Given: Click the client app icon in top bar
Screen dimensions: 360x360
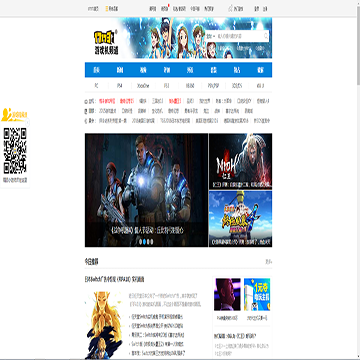Looking at the screenshot, I should tap(230, 9).
